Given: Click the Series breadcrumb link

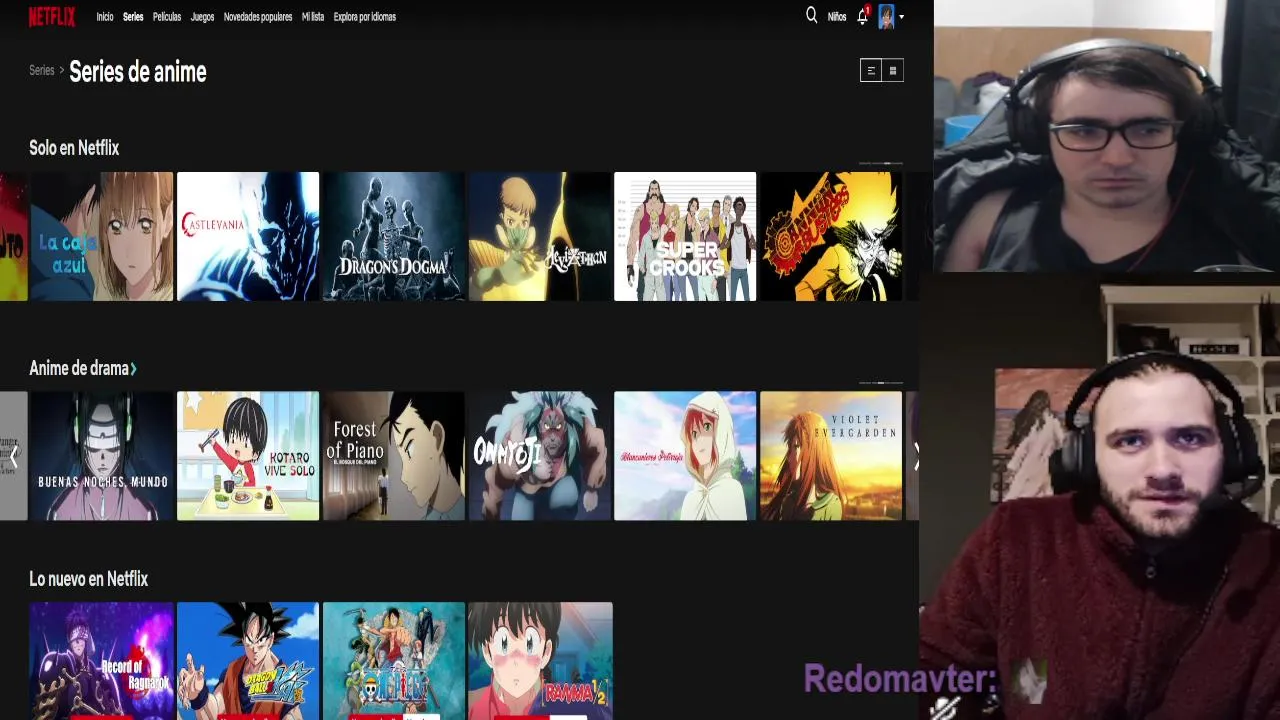Looking at the screenshot, I should 42,71.
